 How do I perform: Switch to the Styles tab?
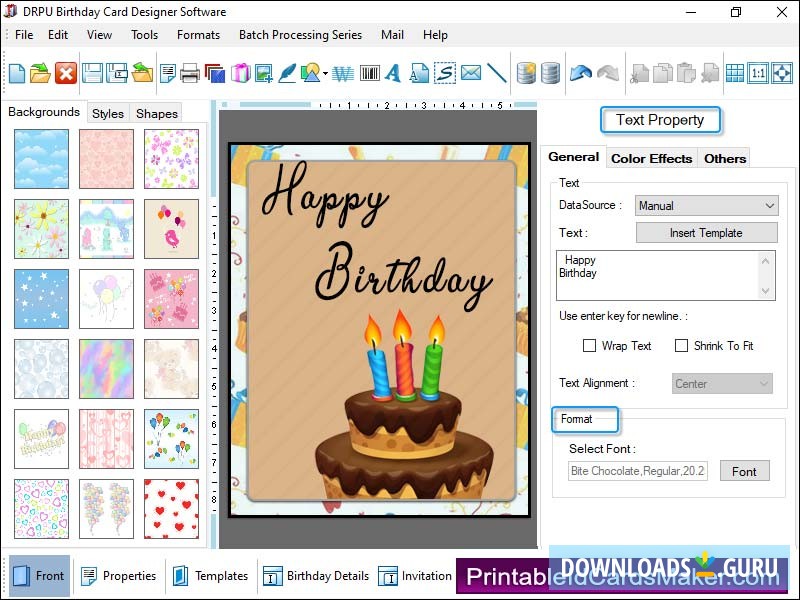coord(108,113)
